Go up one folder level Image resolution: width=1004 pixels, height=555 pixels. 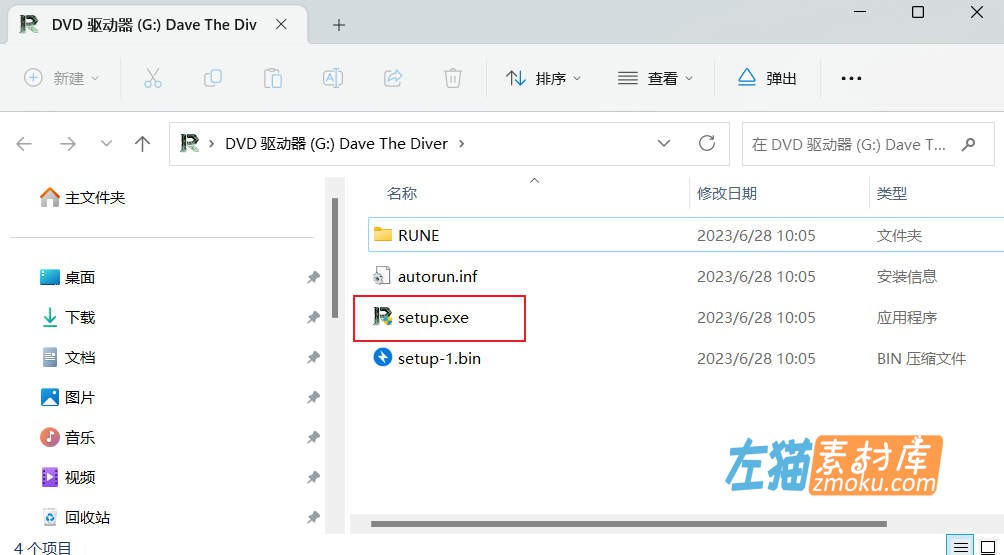coord(142,144)
